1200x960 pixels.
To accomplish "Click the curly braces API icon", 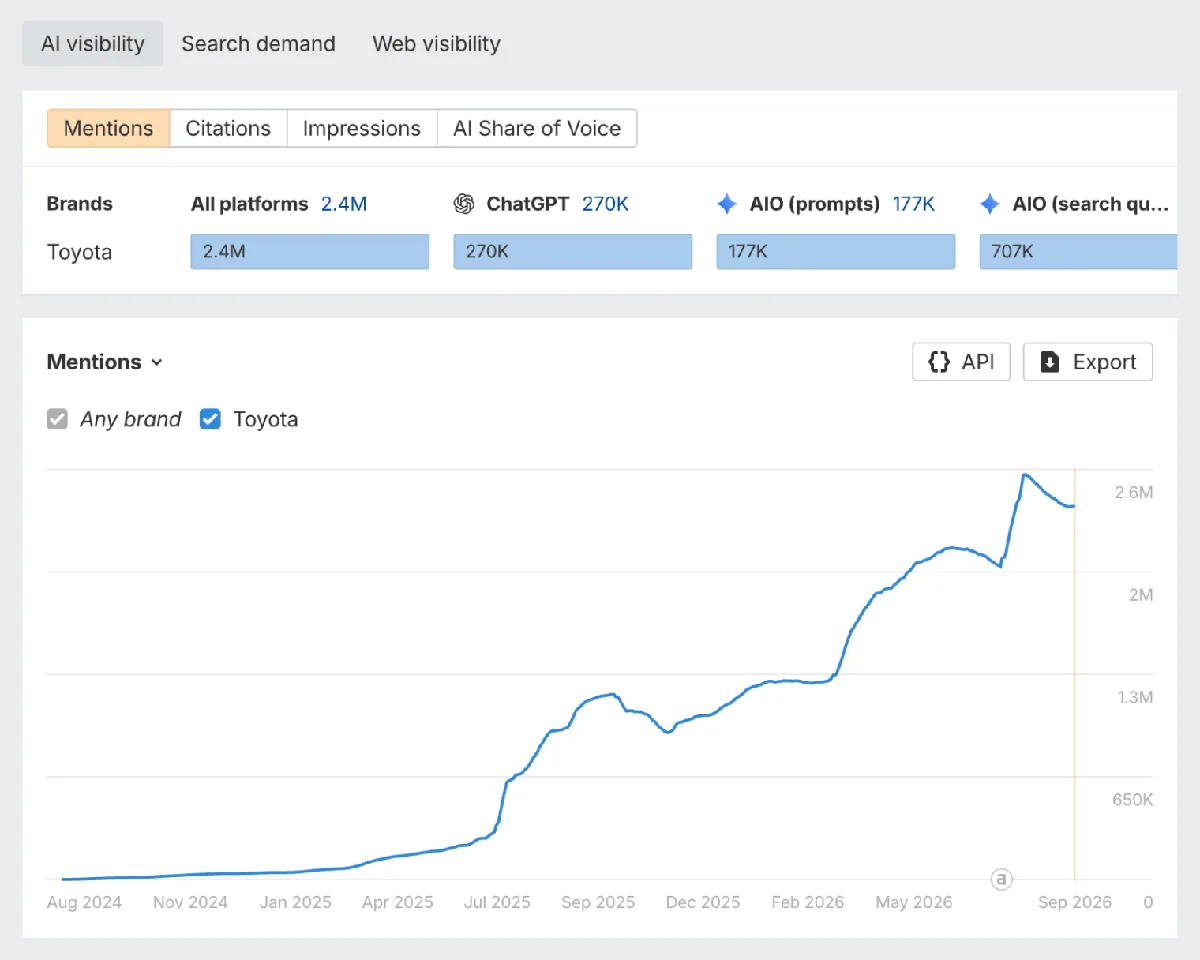I will [939, 362].
